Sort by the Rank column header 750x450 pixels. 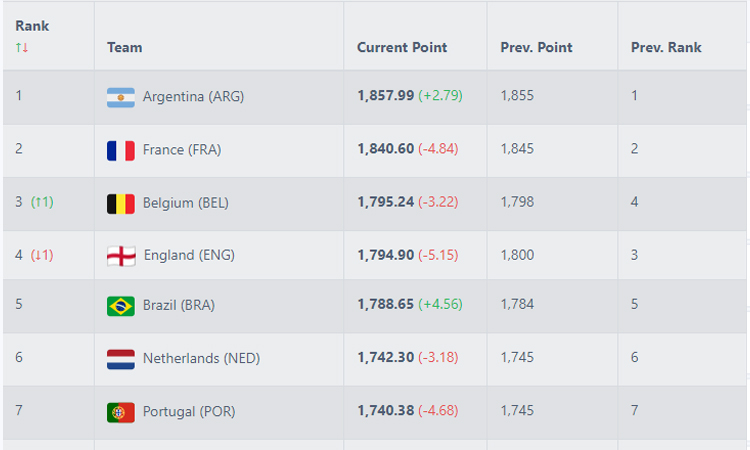(x=32, y=26)
